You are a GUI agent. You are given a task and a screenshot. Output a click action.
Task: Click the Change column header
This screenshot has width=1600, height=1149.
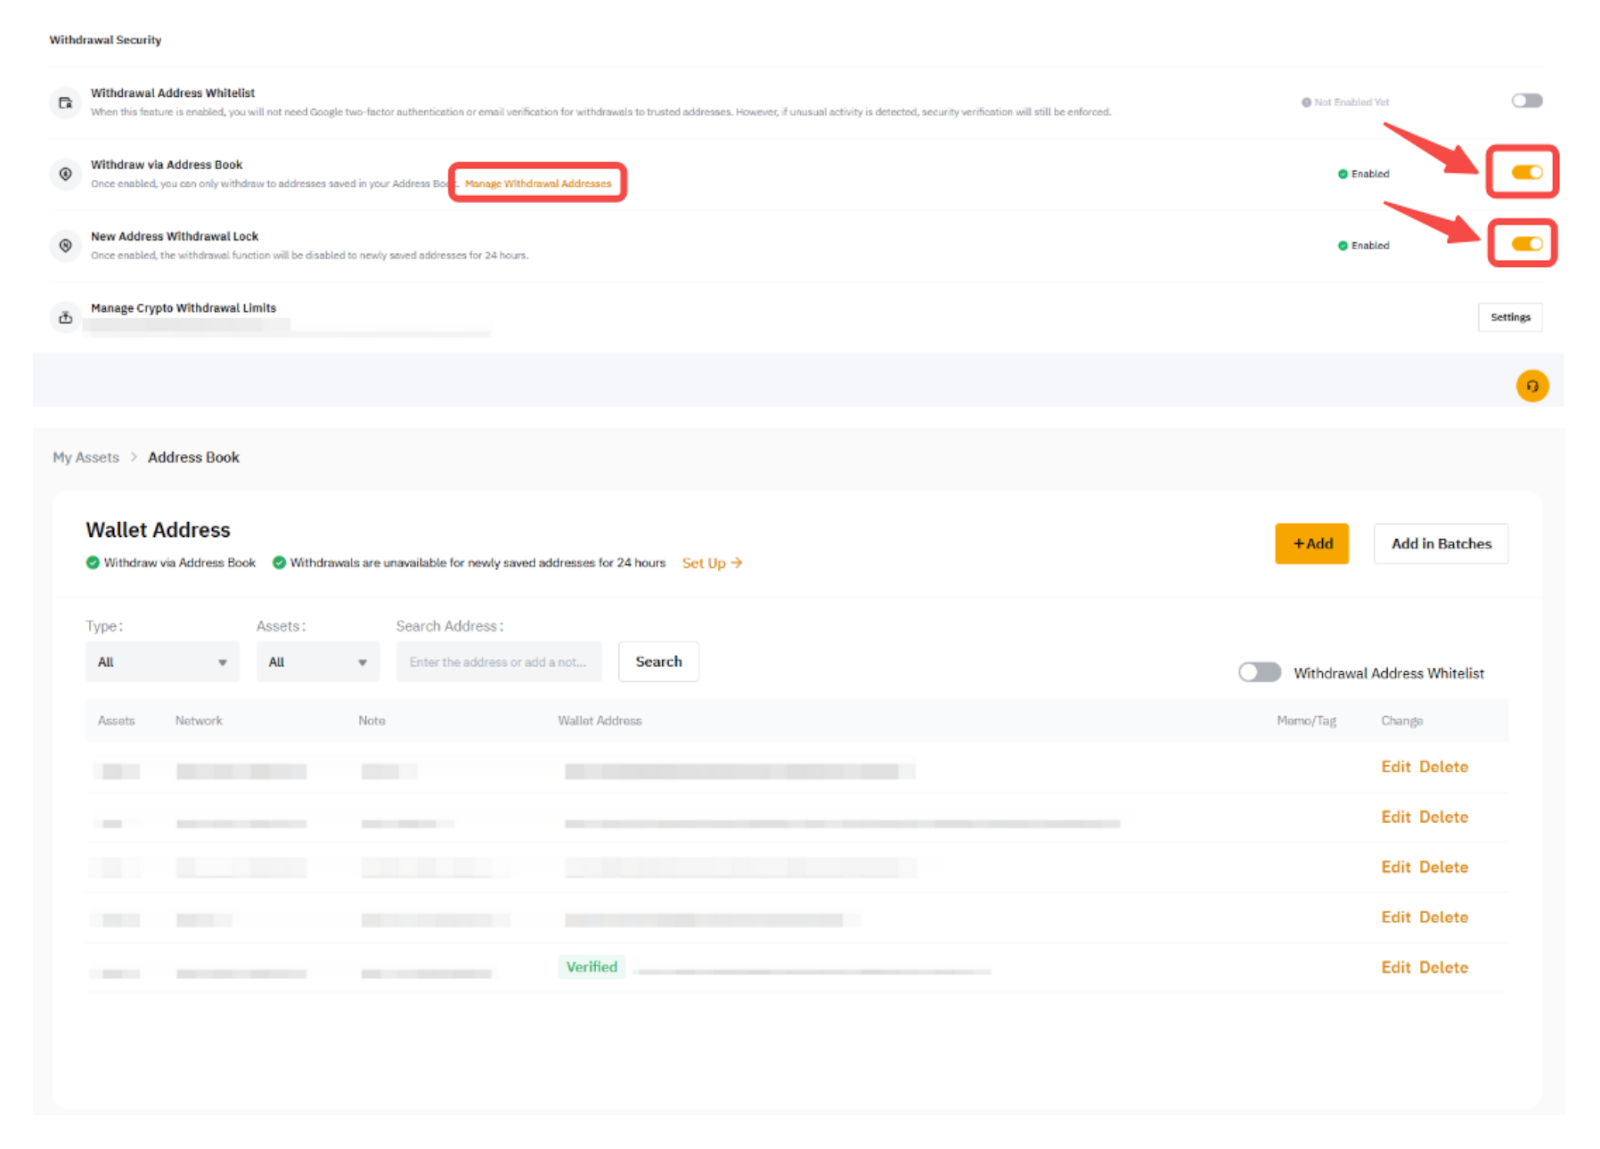point(1402,721)
